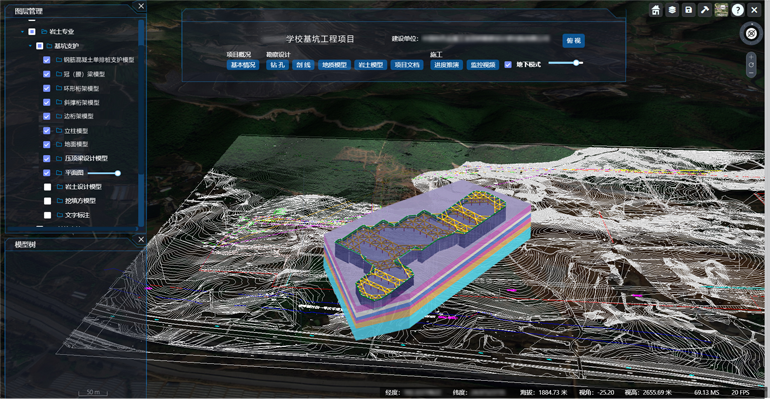Close the 模型树 panel
The height and width of the screenshot is (399, 770).
tap(141, 239)
